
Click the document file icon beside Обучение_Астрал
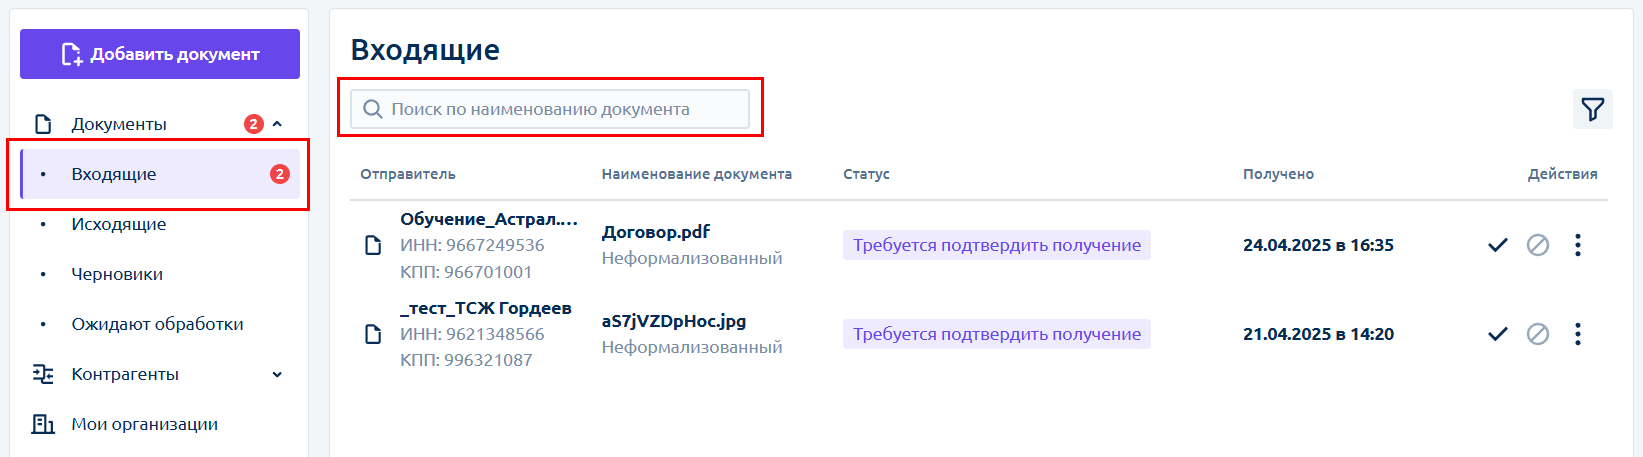pos(373,245)
